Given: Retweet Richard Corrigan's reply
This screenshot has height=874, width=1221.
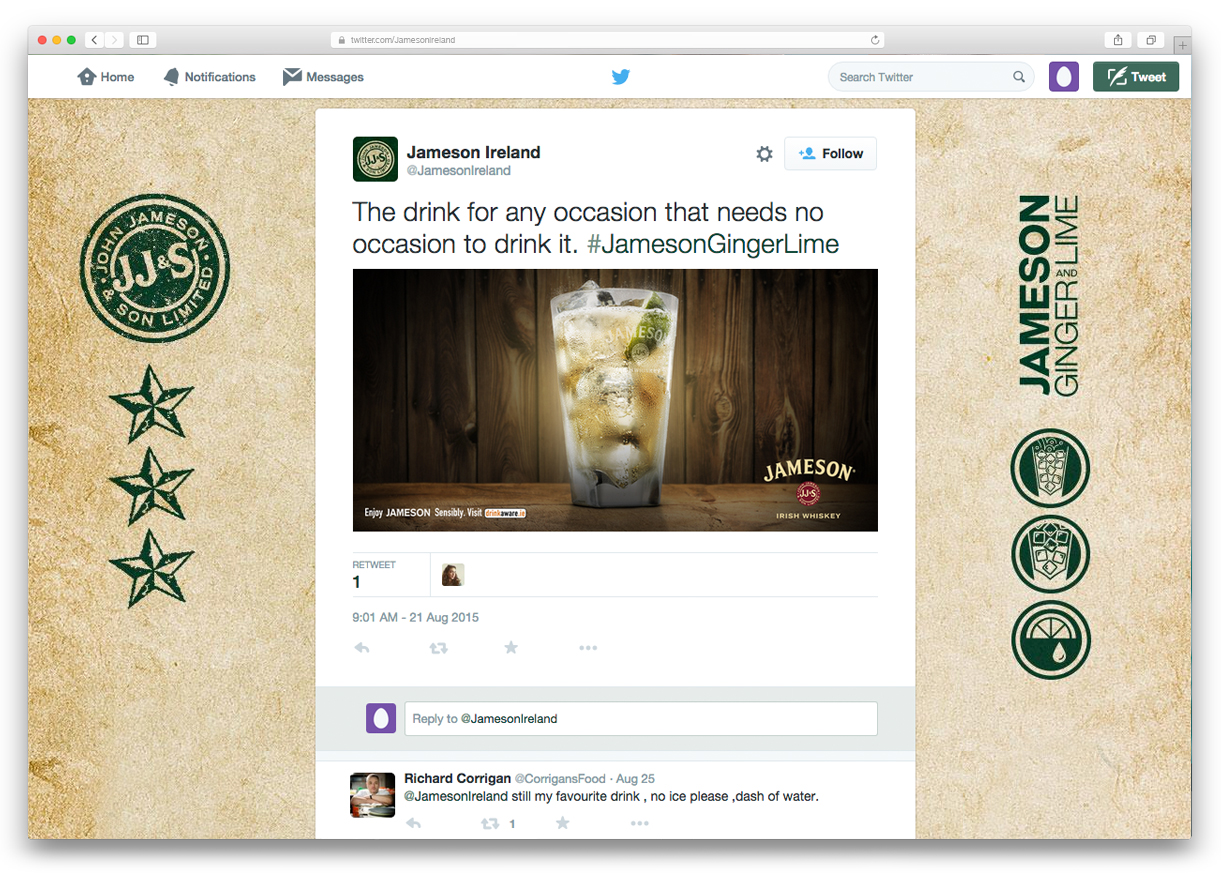Looking at the screenshot, I should [490, 824].
